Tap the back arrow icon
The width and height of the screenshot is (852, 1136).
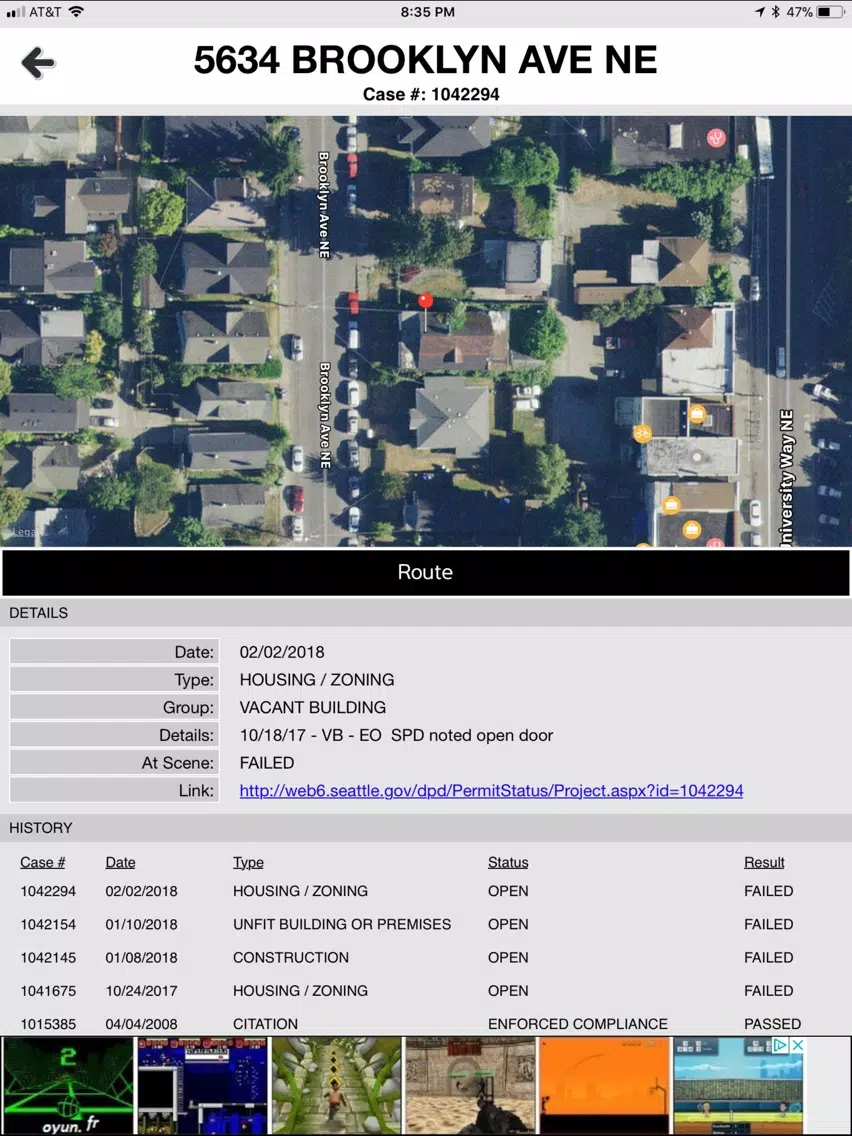(x=38, y=63)
